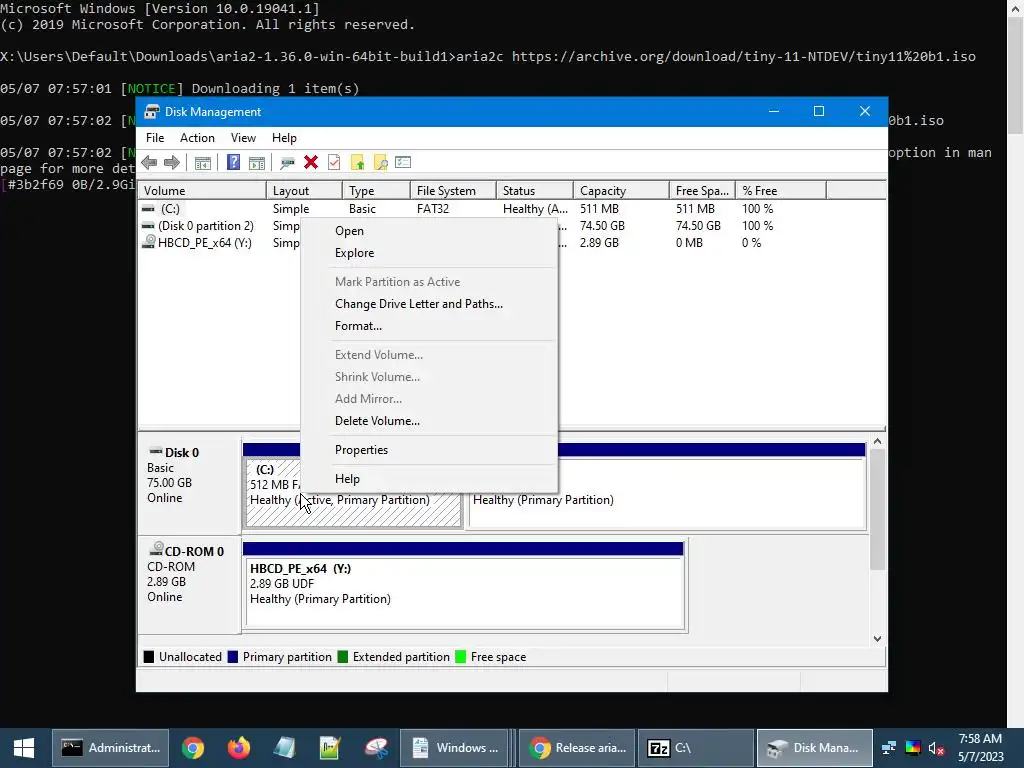
Task: Click the Capacity column header
Action: pyautogui.click(x=621, y=191)
